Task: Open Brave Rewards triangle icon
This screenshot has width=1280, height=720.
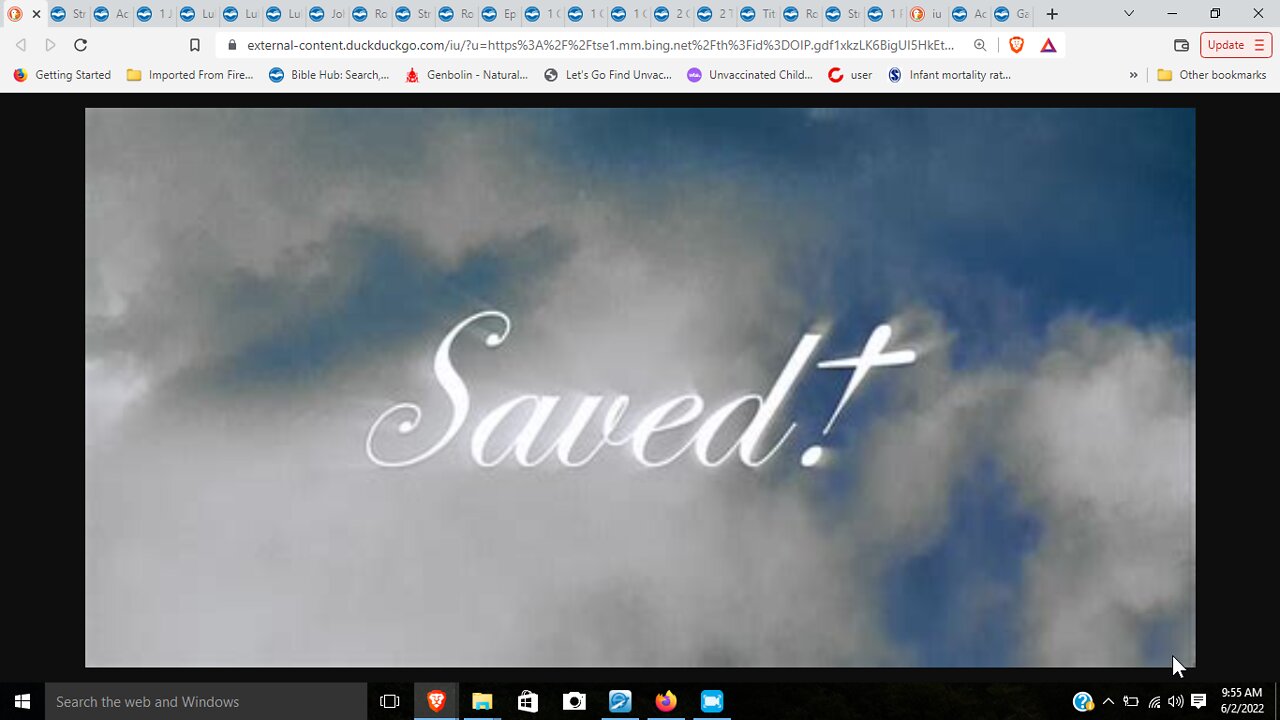Action: 1048,45
